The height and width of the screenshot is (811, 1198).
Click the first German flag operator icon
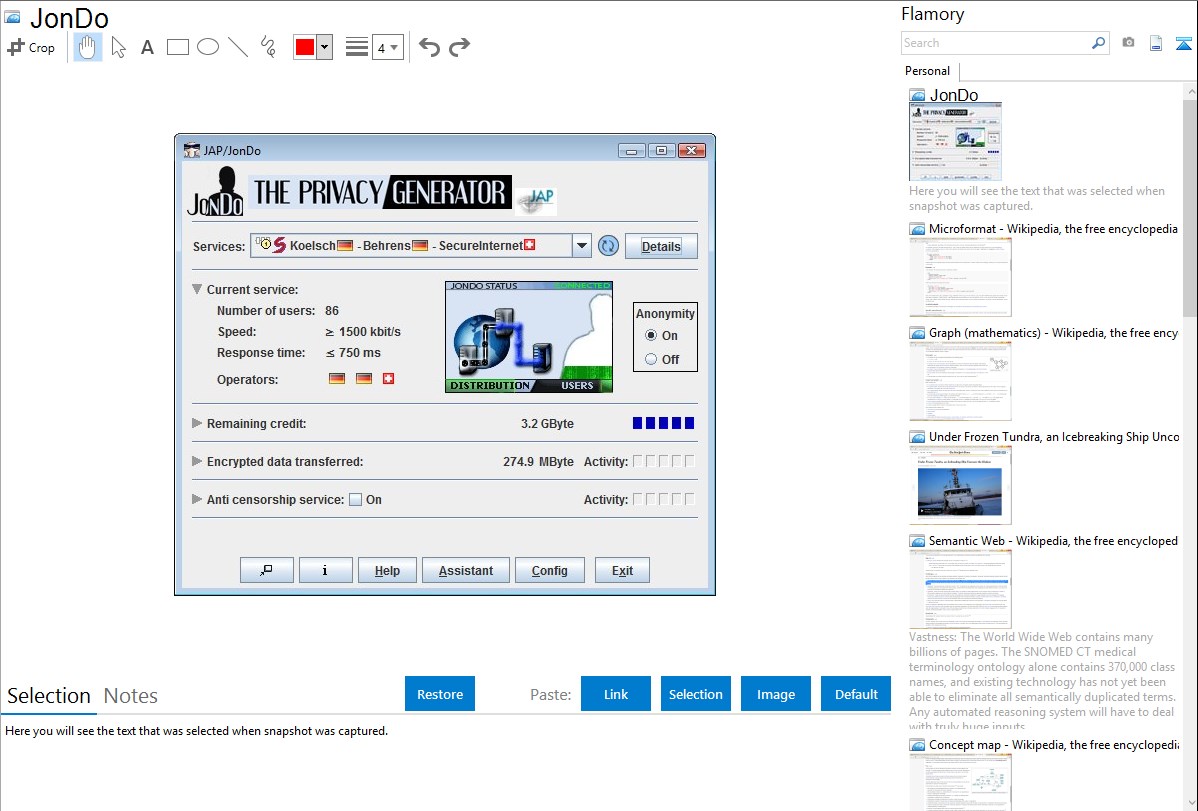[337, 379]
